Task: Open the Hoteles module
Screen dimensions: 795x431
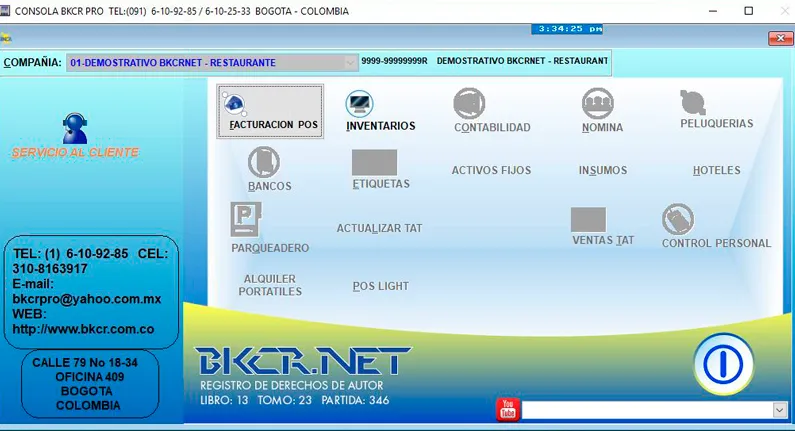Action: pos(716,170)
